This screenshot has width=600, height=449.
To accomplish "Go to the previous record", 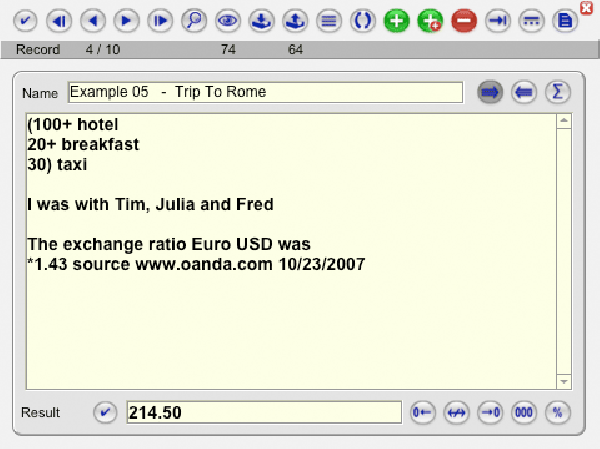I will [93, 21].
